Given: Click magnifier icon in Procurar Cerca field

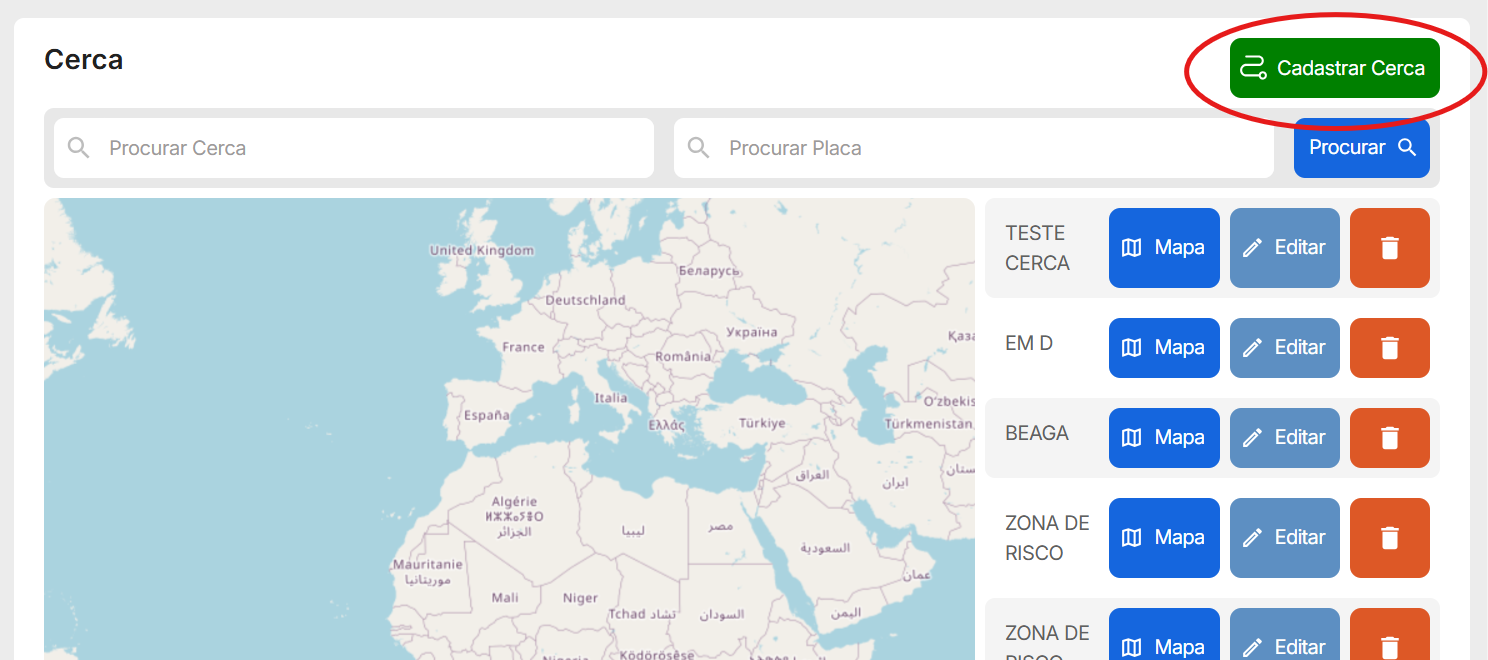Looking at the screenshot, I should (x=79, y=148).
